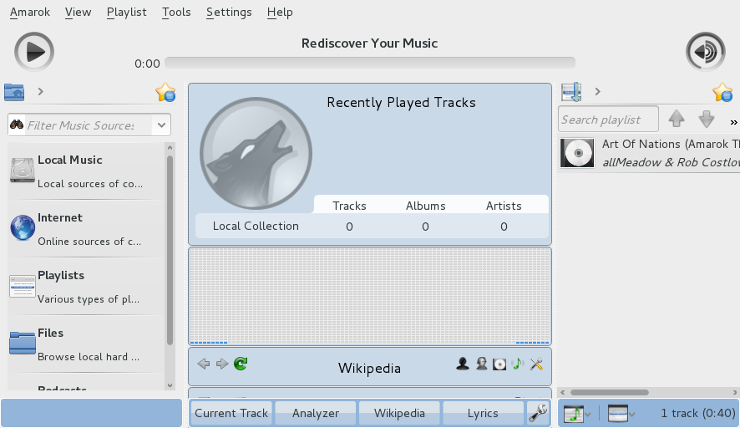Click the Files folder icon
This screenshot has height=428, width=740.
click(x=22, y=343)
